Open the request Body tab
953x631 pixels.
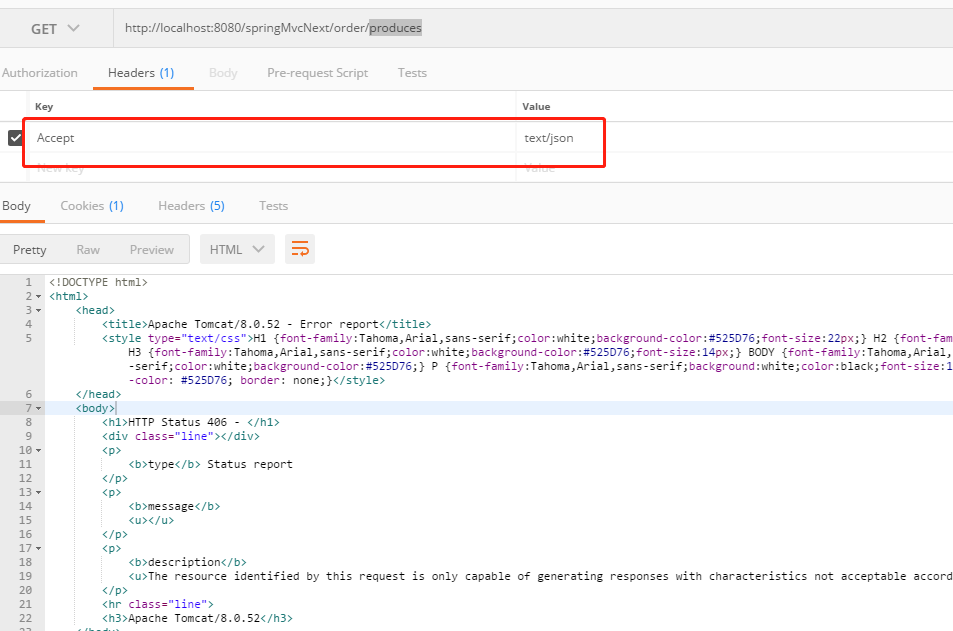pos(223,73)
